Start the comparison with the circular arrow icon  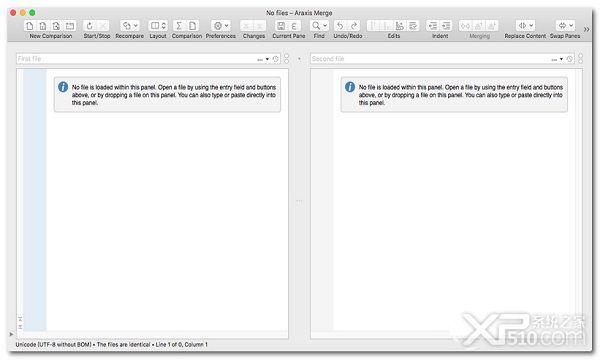click(90, 26)
